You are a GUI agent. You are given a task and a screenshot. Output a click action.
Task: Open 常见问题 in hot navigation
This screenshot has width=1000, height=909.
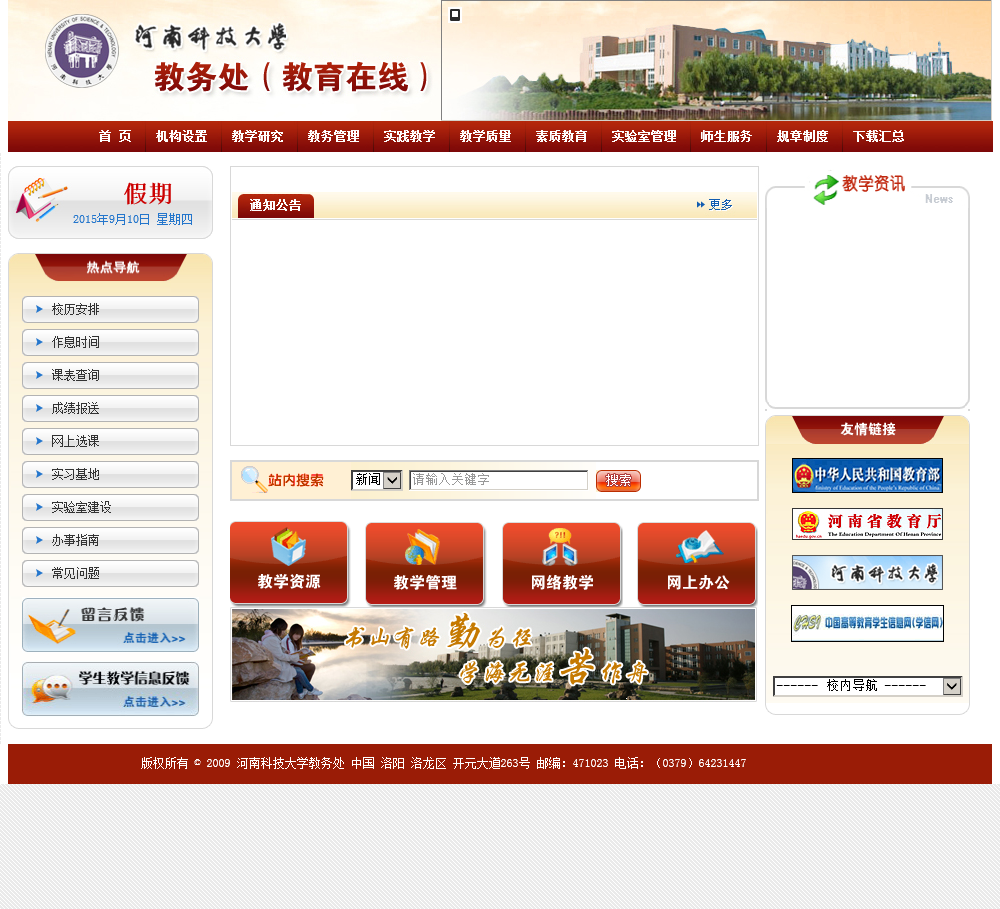(x=110, y=573)
